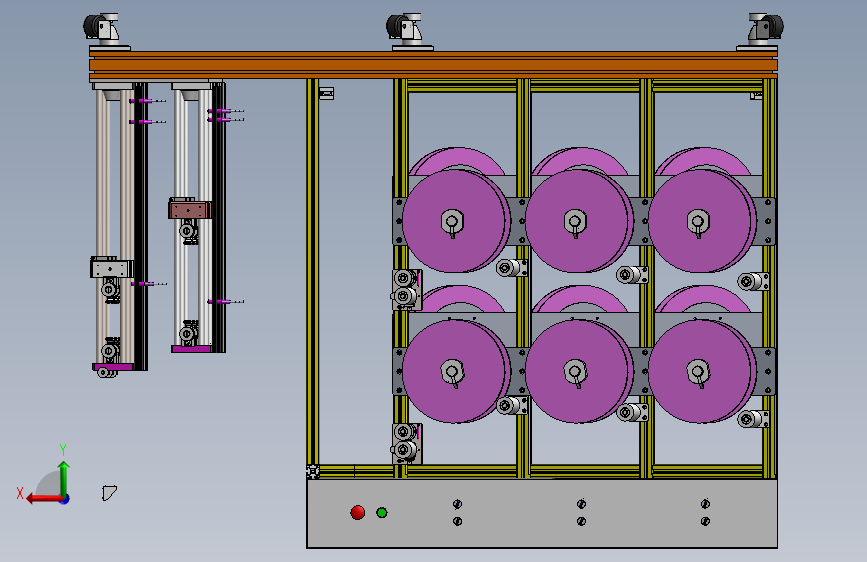Click the X label on the coordinate triad

tap(20, 493)
